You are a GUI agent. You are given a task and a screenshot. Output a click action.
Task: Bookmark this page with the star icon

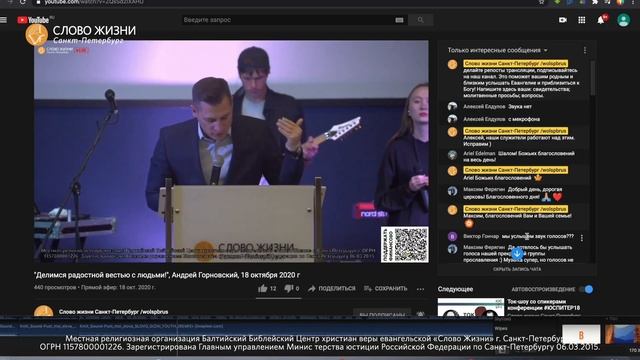click(541, 2)
